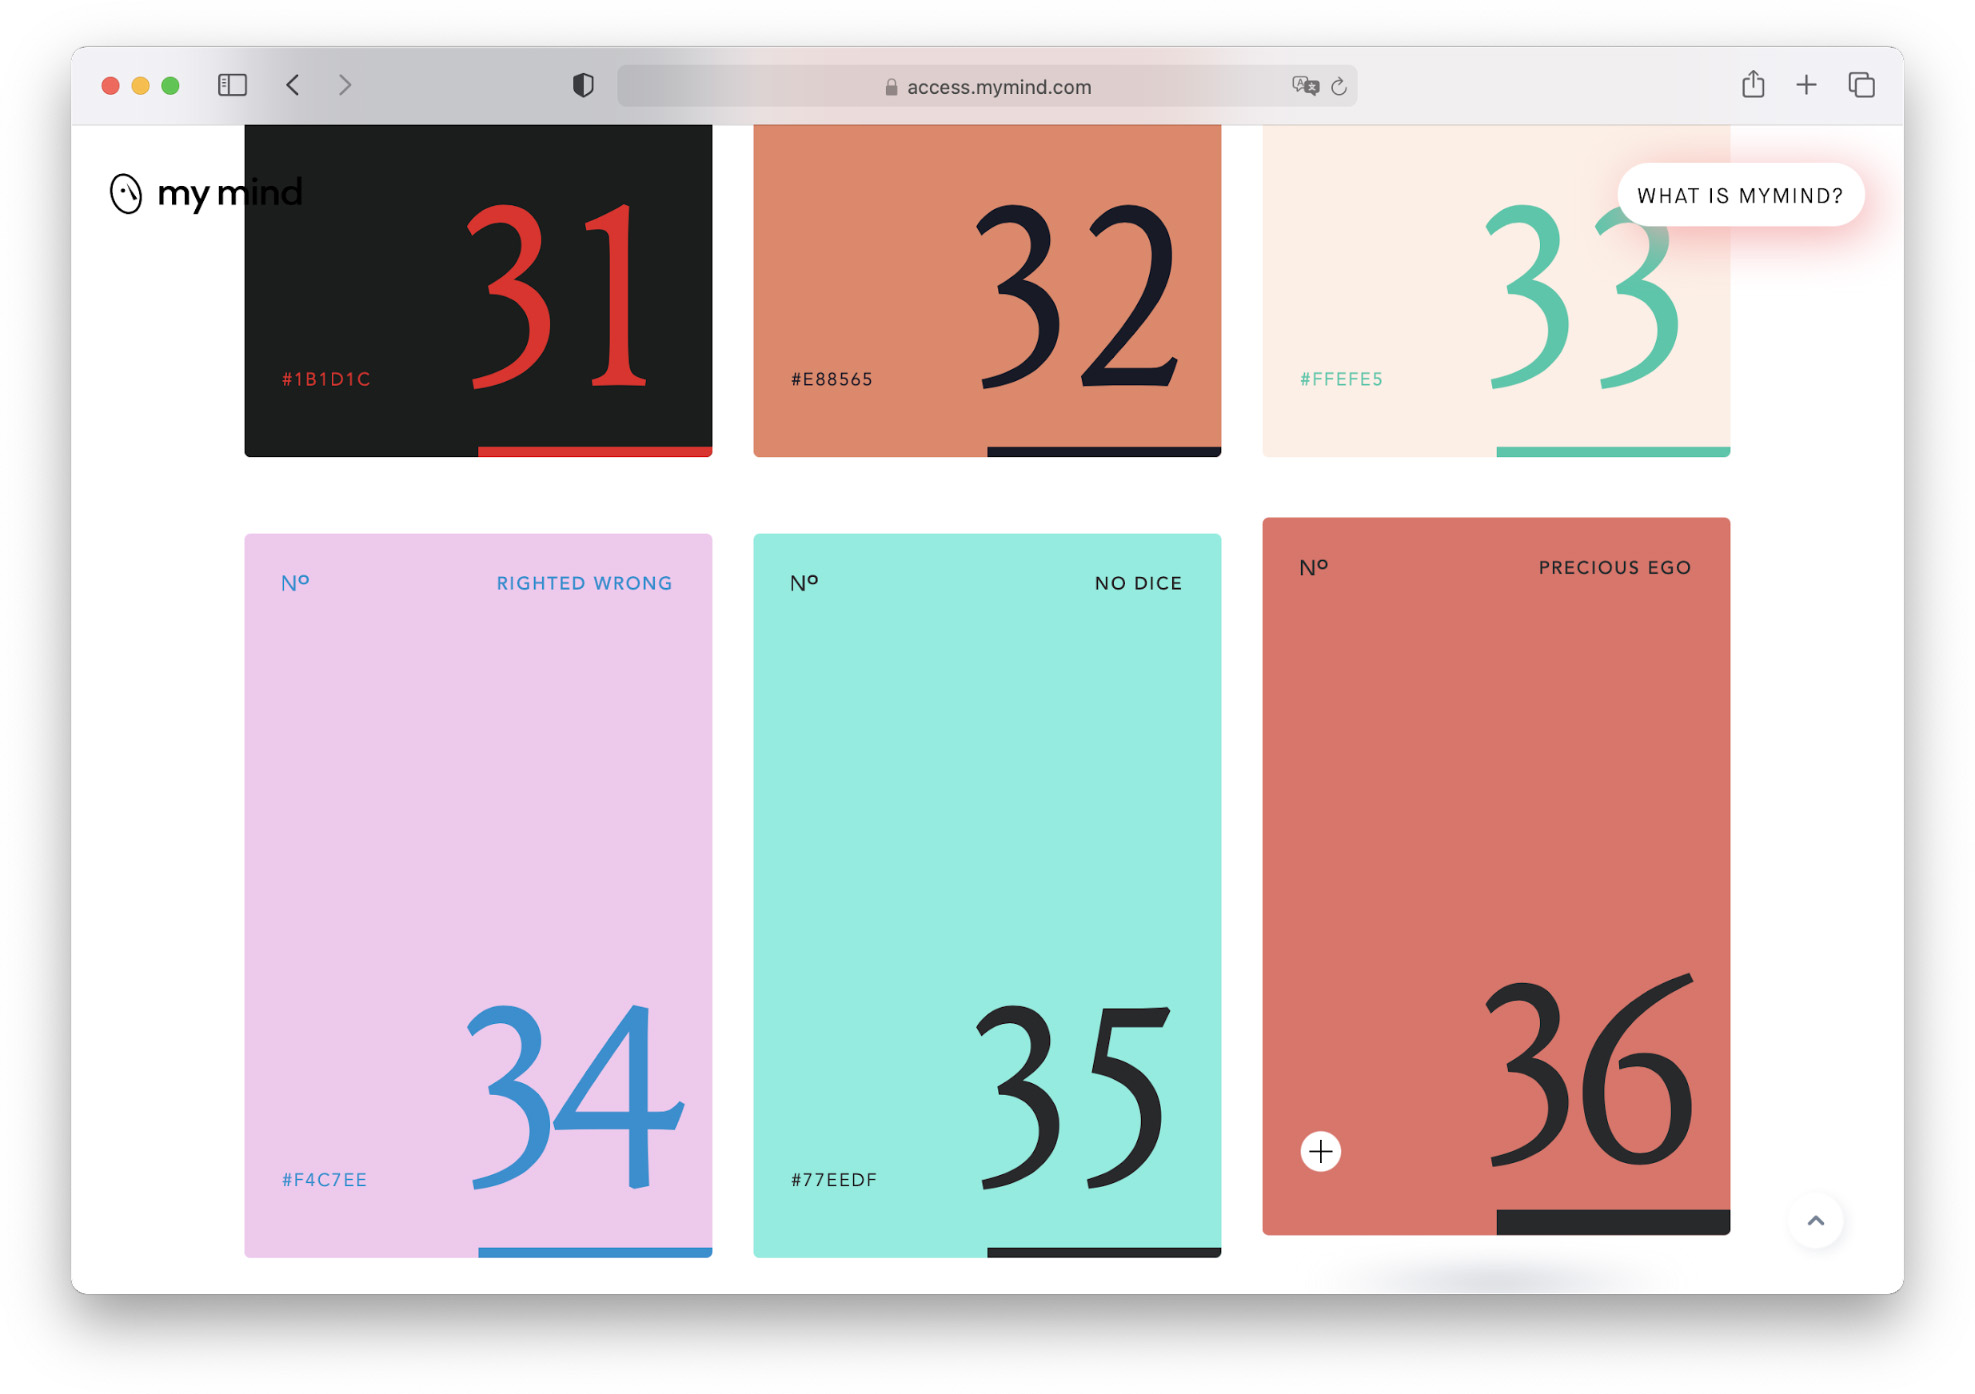
Task: Click the large number 32
Action: point(1077,295)
